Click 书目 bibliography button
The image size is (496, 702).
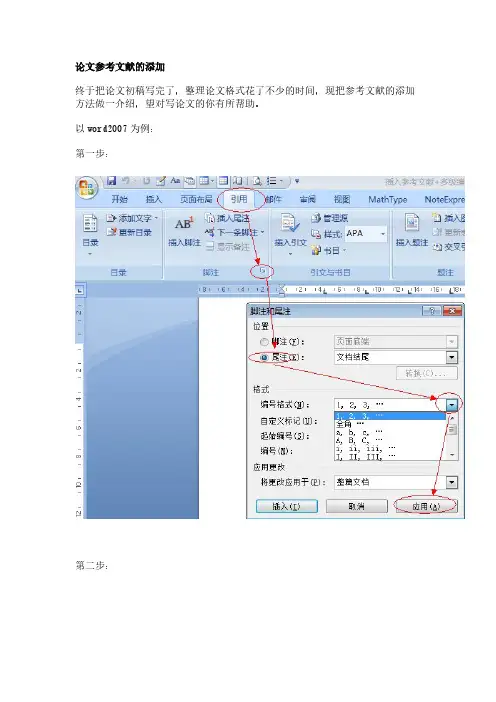[329, 250]
